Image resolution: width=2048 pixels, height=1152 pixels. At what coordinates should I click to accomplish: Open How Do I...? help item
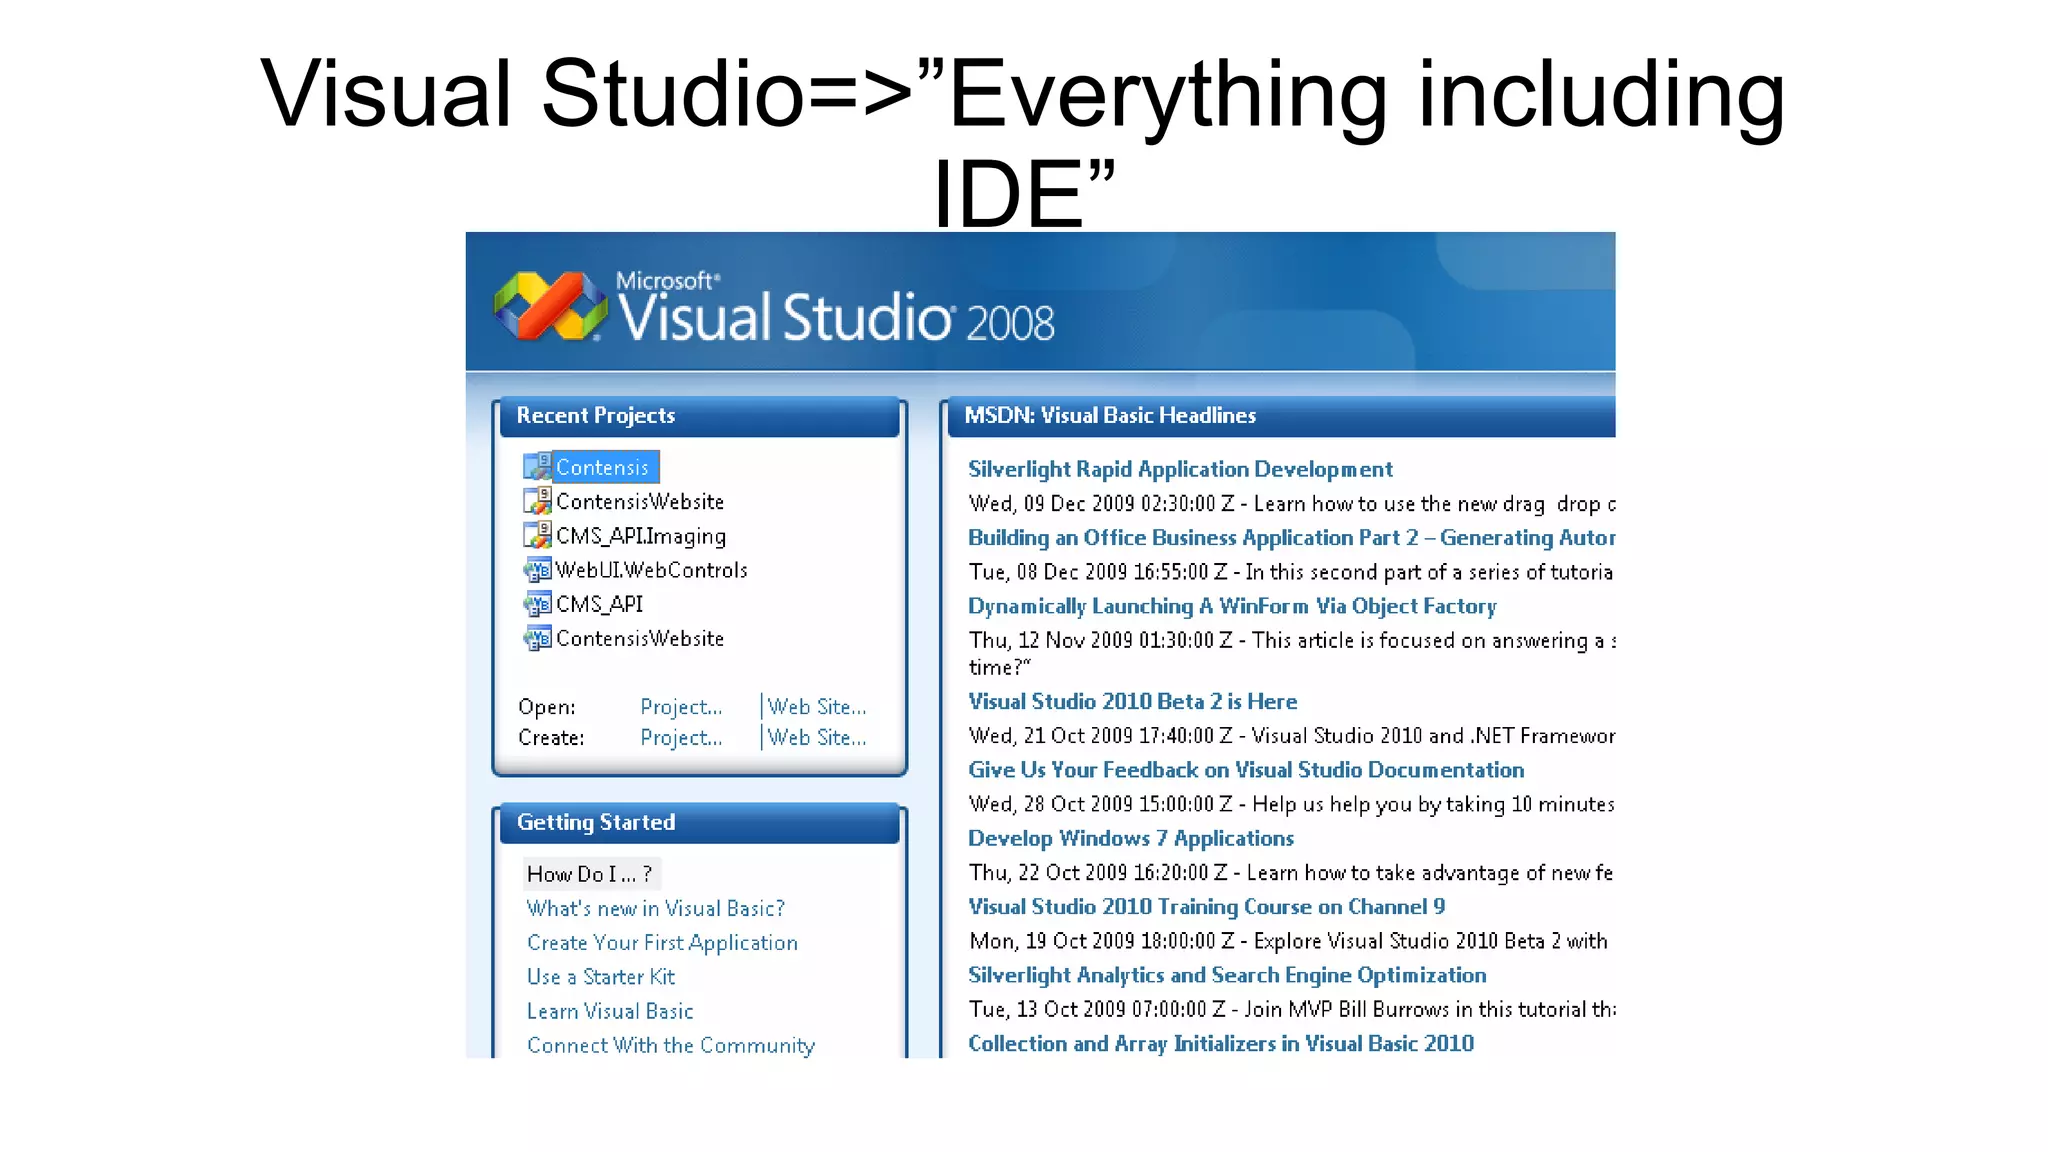[590, 874]
